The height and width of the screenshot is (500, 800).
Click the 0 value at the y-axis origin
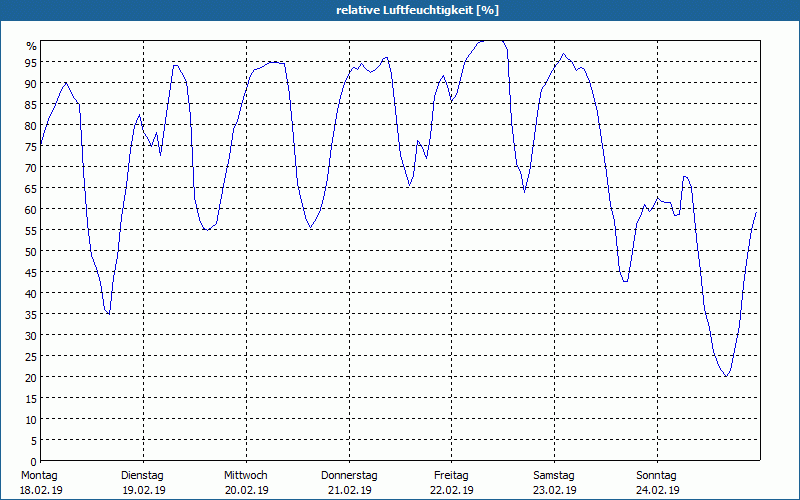pos(34,462)
